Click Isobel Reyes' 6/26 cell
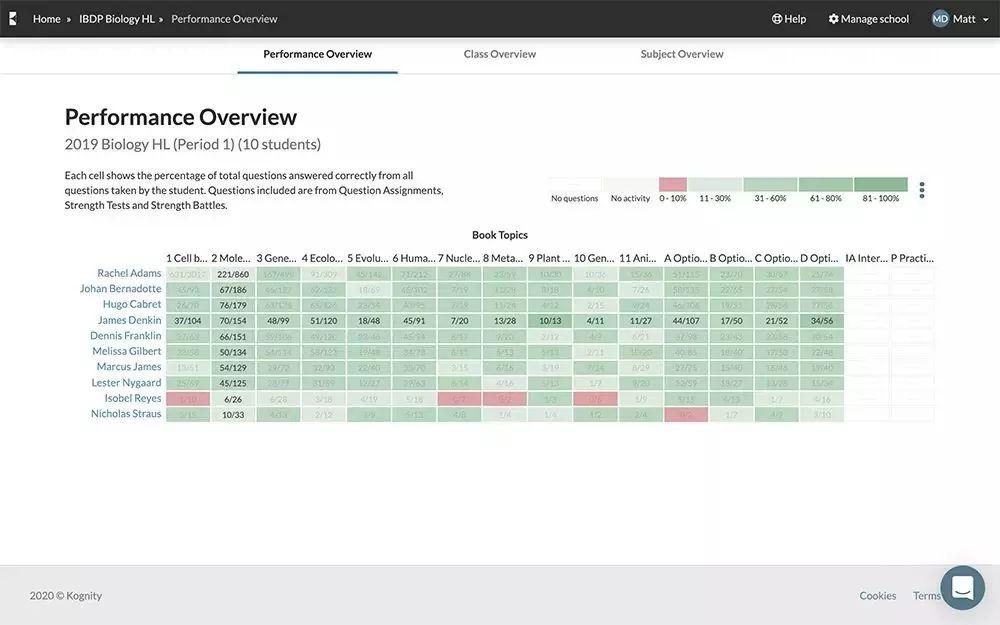This screenshot has height=625, width=1000. pyautogui.click(x=233, y=399)
